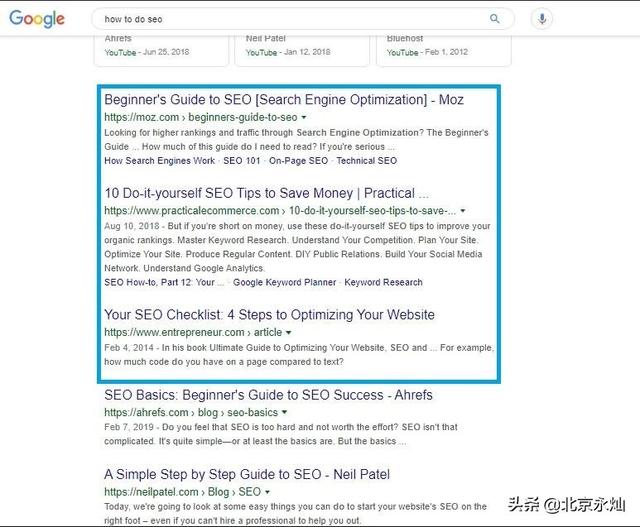Expand dropdown arrow next to moz.com URL
The height and width of the screenshot is (527, 640).
[x=304, y=118]
